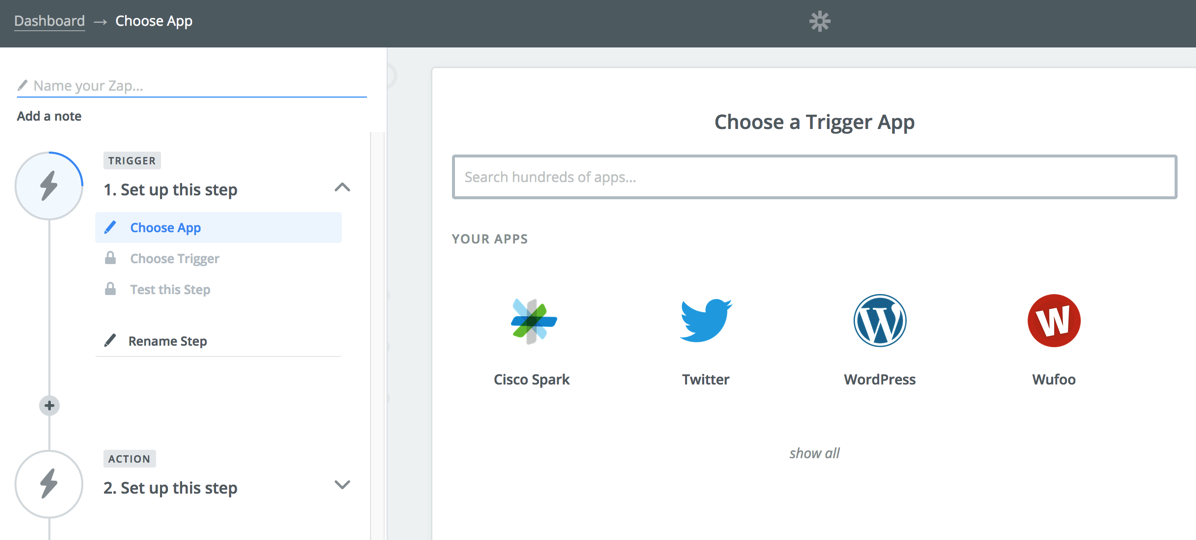Click the Zapier logo in header
This screenshot has width=1196, height=540.
point(819,21)
